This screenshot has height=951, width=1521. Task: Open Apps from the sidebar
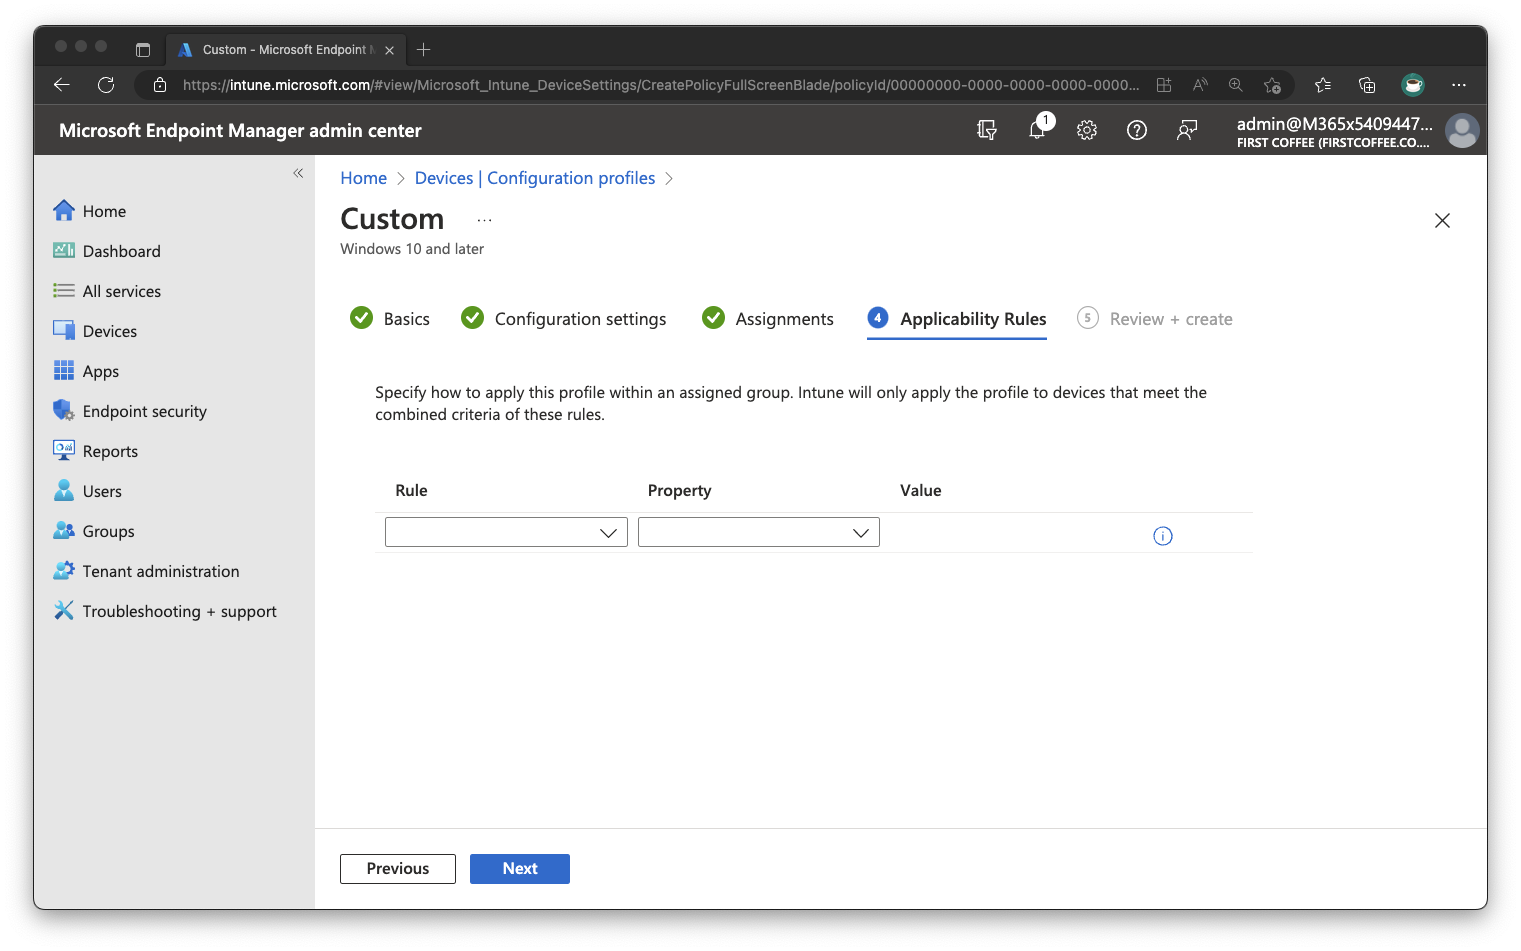[100, 370]
